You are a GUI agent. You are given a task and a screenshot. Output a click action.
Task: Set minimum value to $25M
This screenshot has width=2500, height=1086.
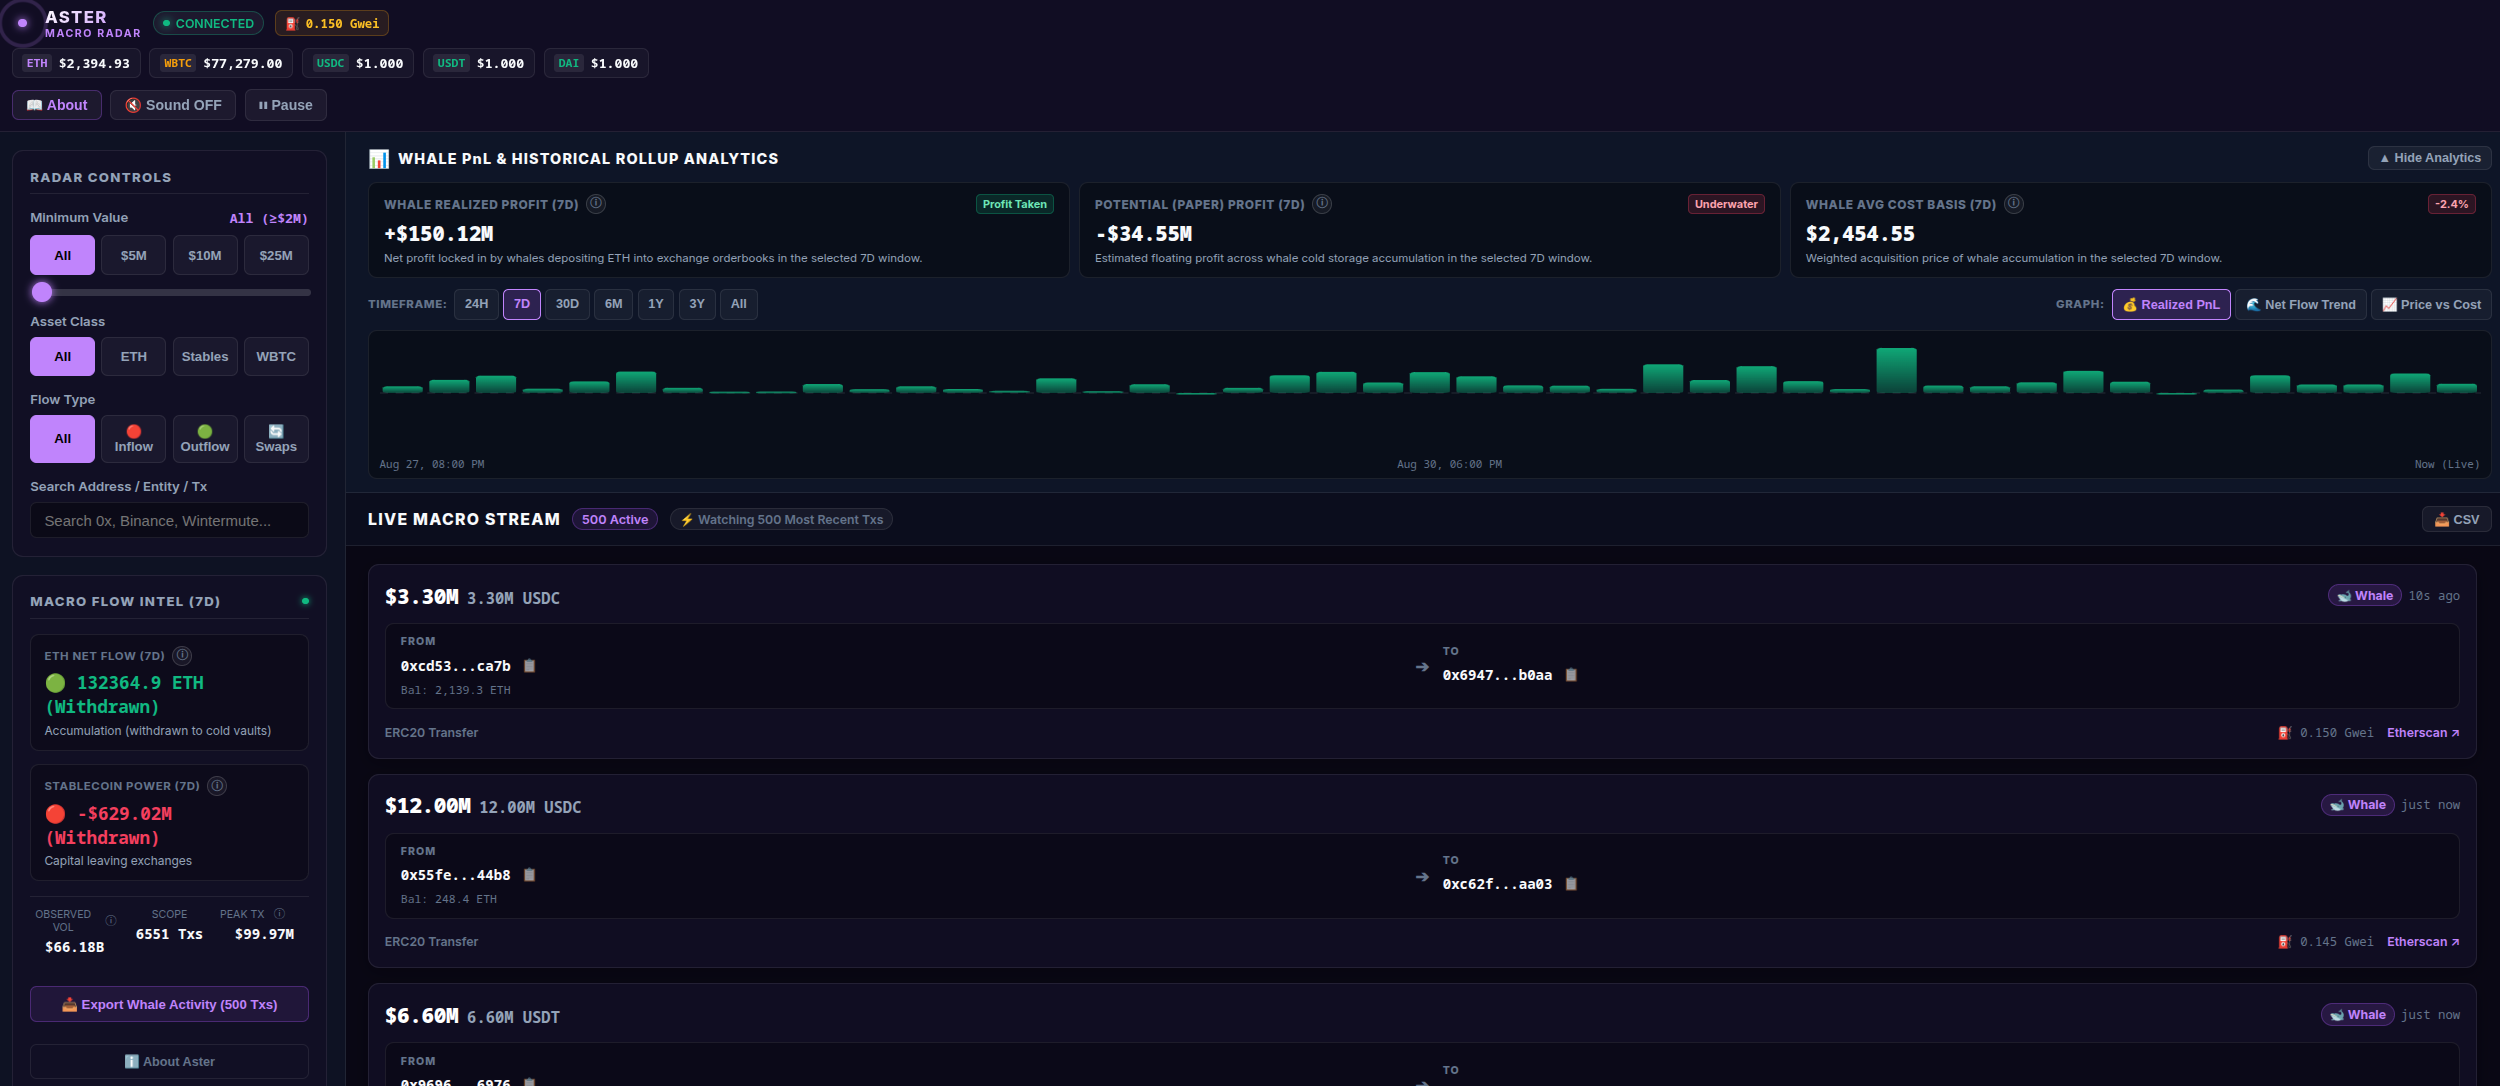click(x=276, y=255)
